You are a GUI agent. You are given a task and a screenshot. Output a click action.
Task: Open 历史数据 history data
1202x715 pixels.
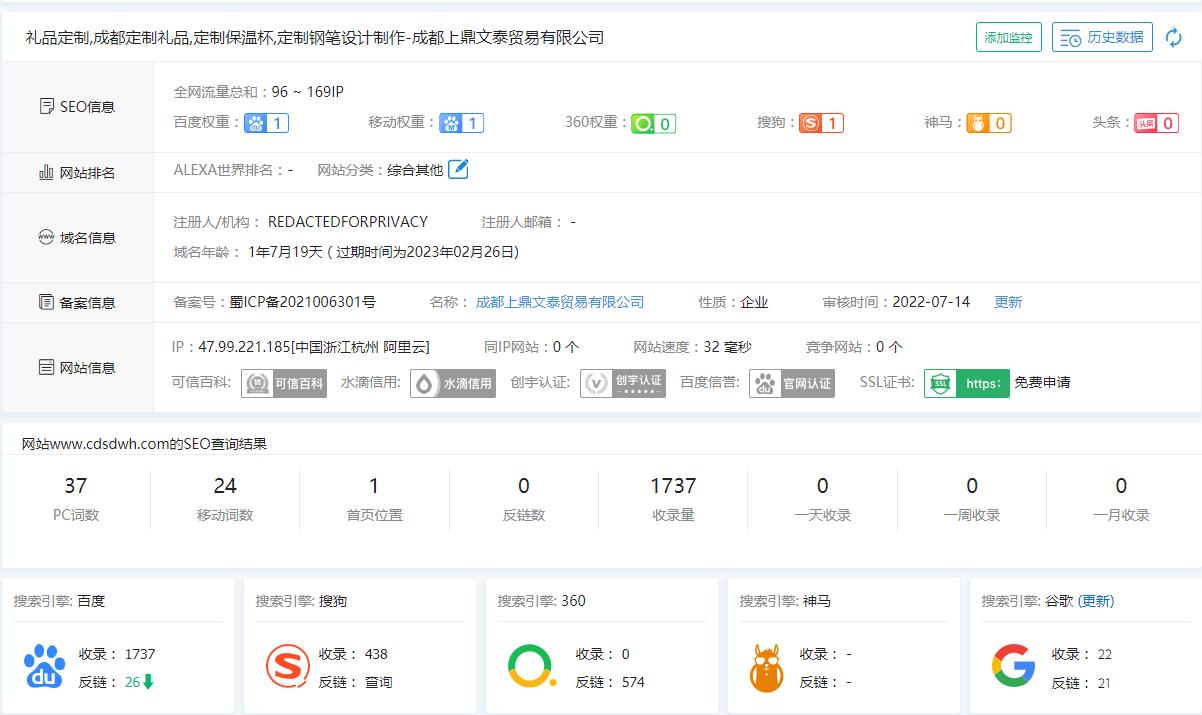pos(1102,38)
